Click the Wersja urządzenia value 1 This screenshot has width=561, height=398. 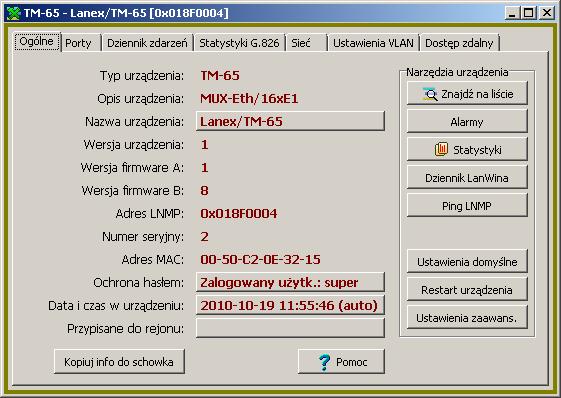point(204,145)
